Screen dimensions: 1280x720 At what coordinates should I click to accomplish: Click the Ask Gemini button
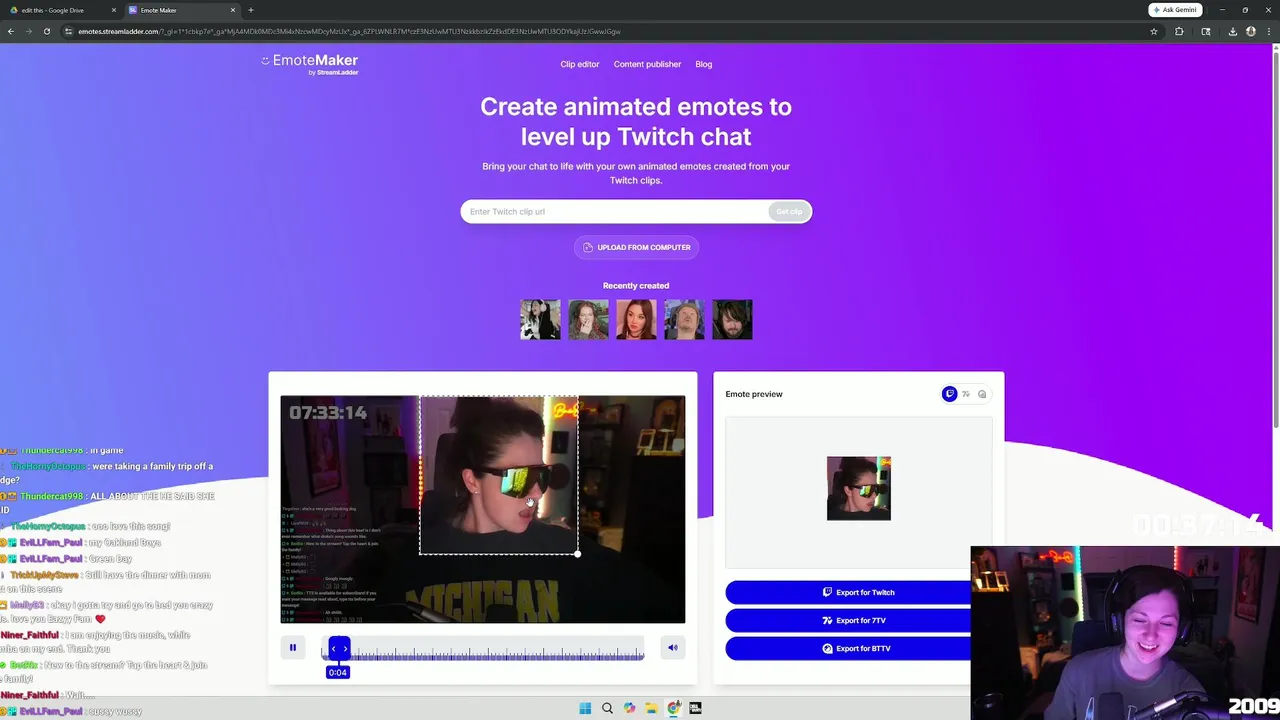coord(1175,10)
